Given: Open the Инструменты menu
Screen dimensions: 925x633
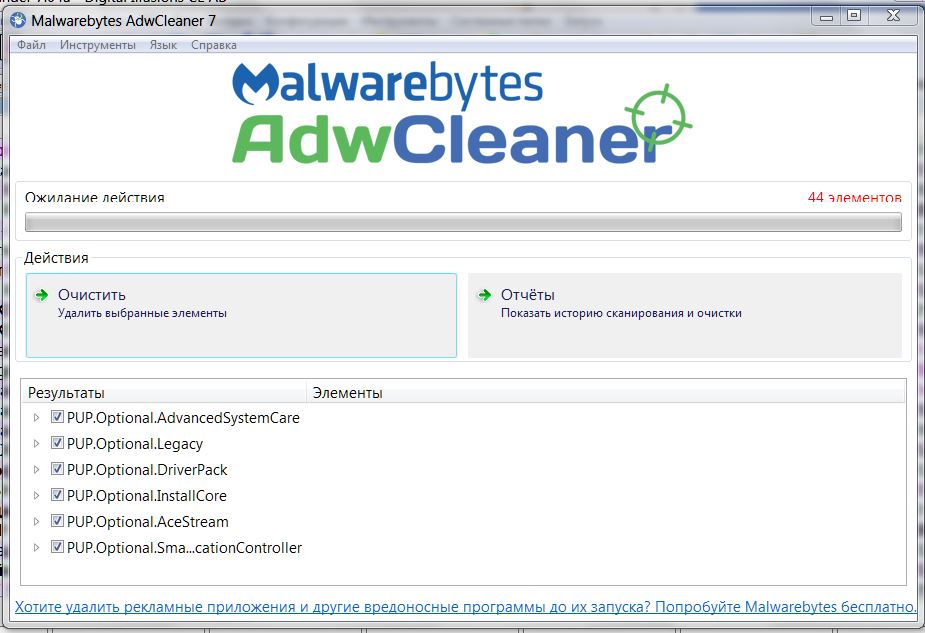Looking at the screenshot, I should (98, 45).
